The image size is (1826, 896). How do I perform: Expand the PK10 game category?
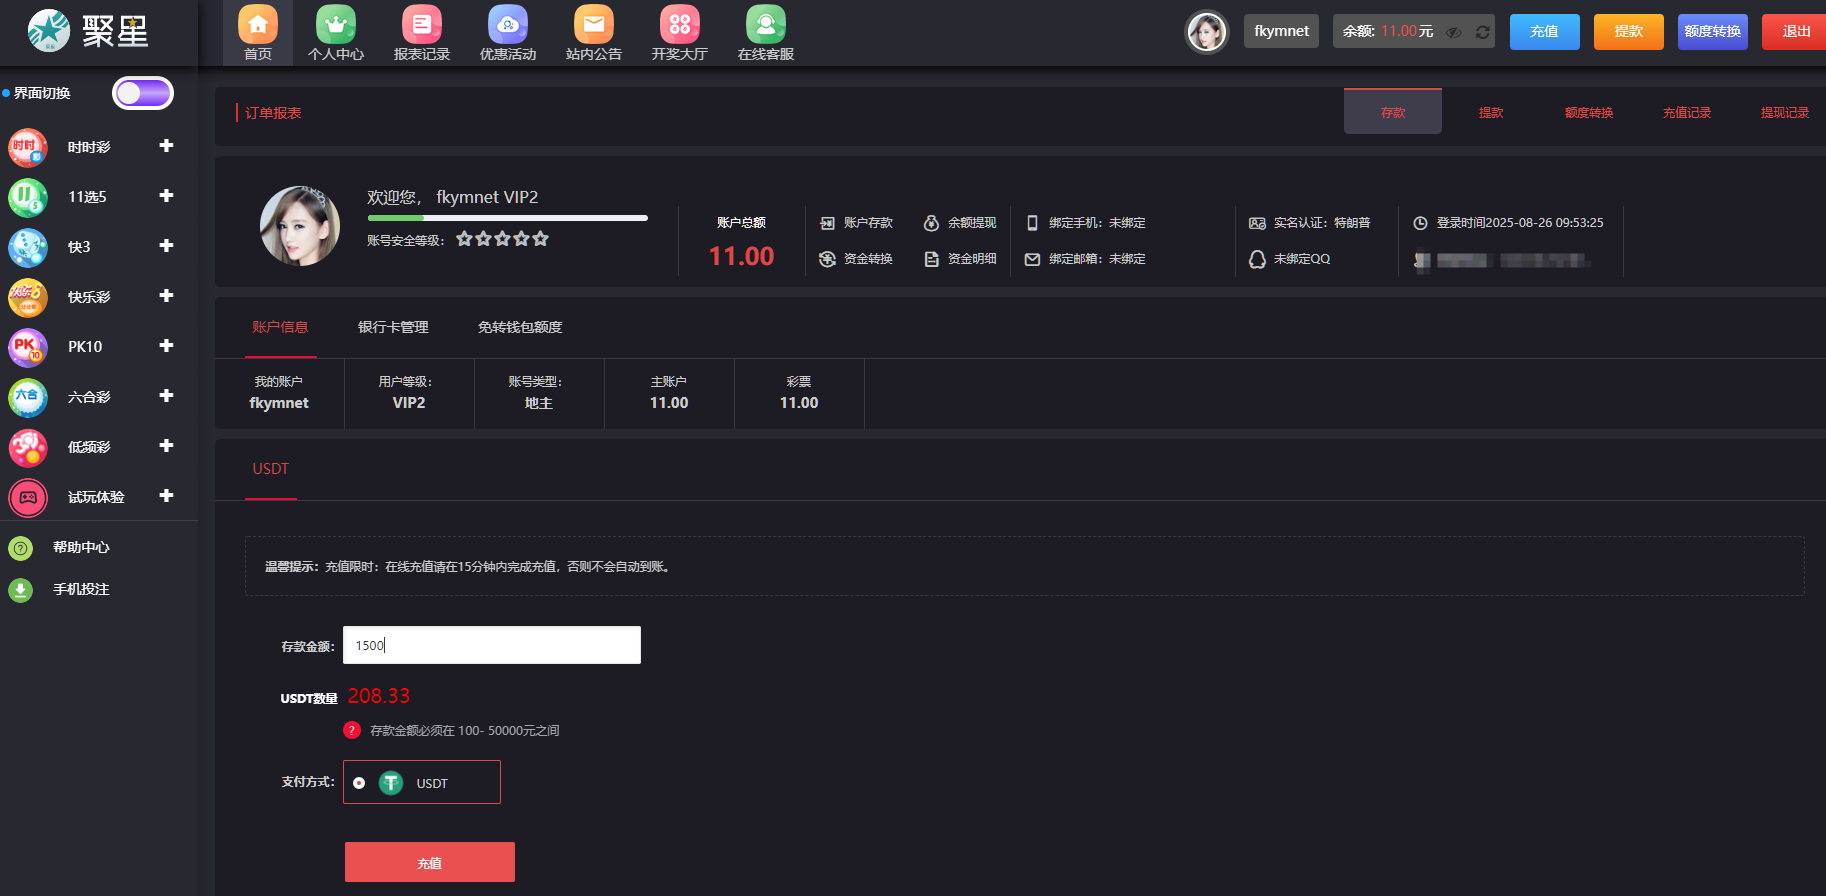(x=166, y=346)
